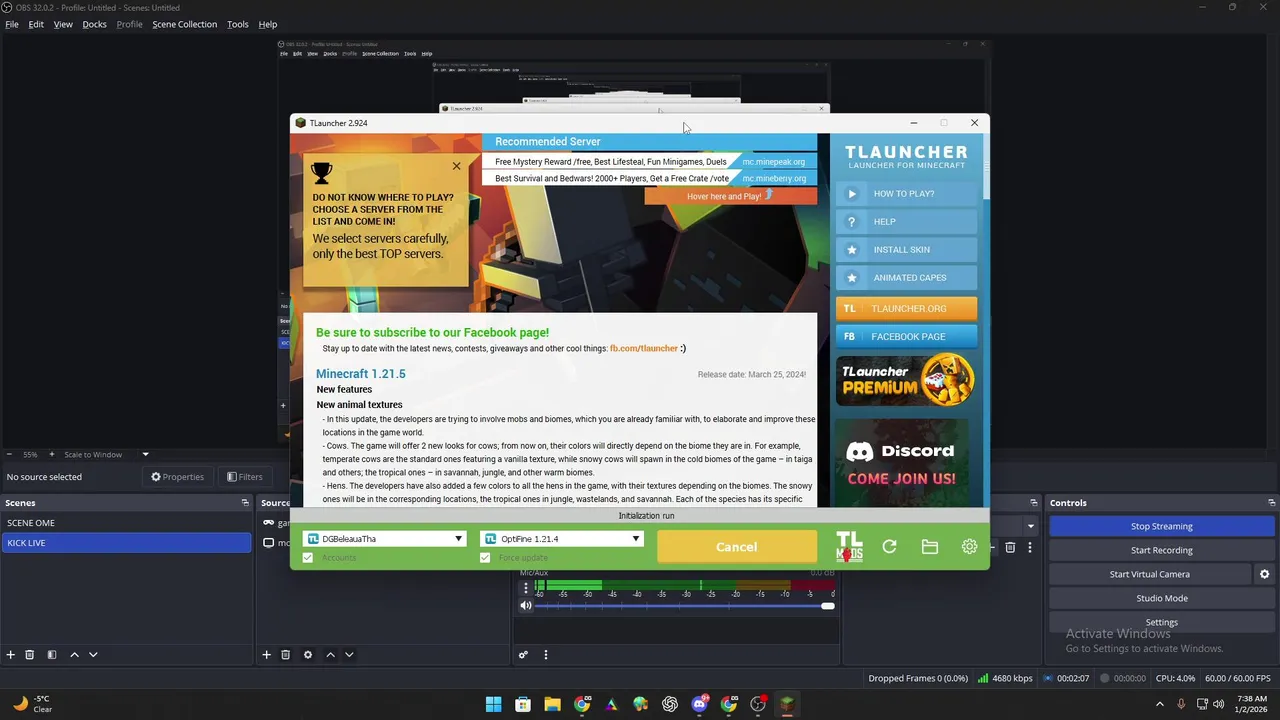
Task: Select the KICK LIVE scene
Action: [126, 543]
